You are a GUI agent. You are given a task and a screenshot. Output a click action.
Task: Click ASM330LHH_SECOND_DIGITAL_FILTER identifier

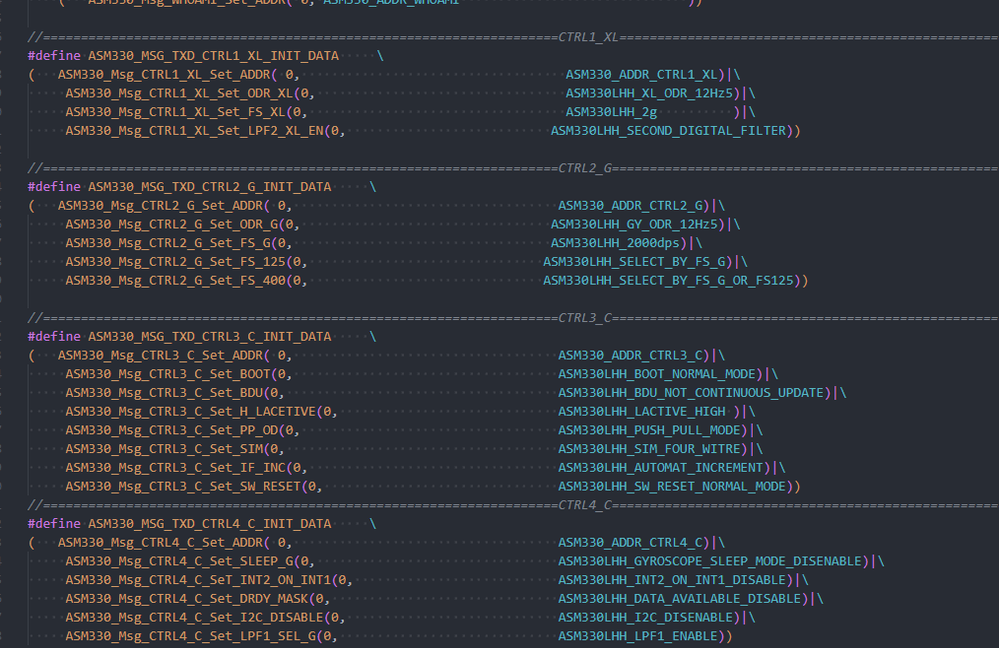coord(669,131)
